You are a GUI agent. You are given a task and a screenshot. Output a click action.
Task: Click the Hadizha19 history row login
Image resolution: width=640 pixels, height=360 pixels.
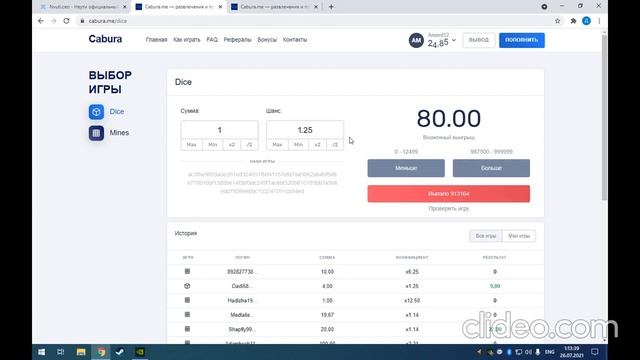(242, 300)
